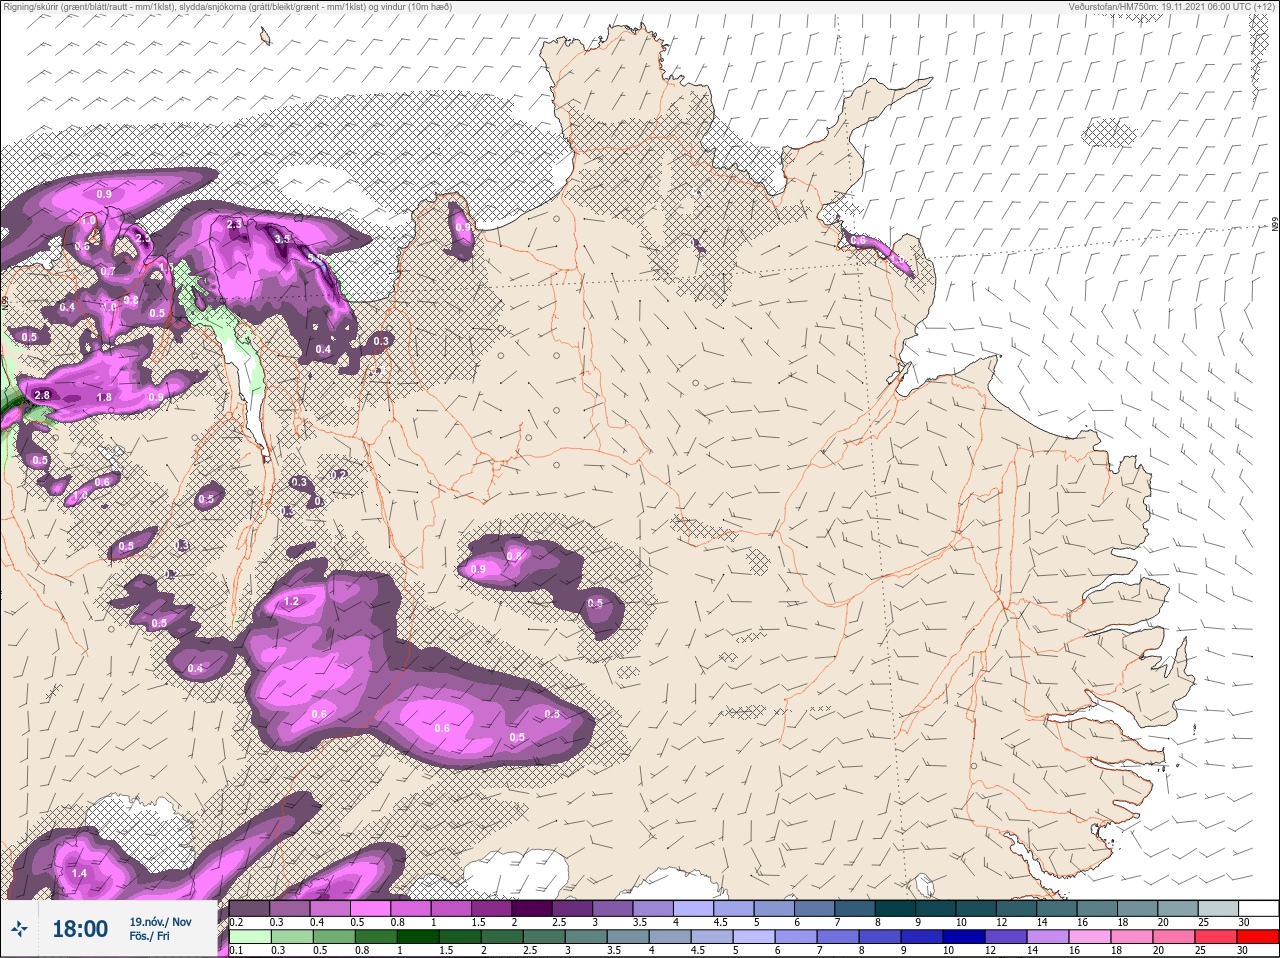Click the '0.1' label on the lower legend scale
The height and width of the screenshot is (958, 1280).
[x=236, y=951]
